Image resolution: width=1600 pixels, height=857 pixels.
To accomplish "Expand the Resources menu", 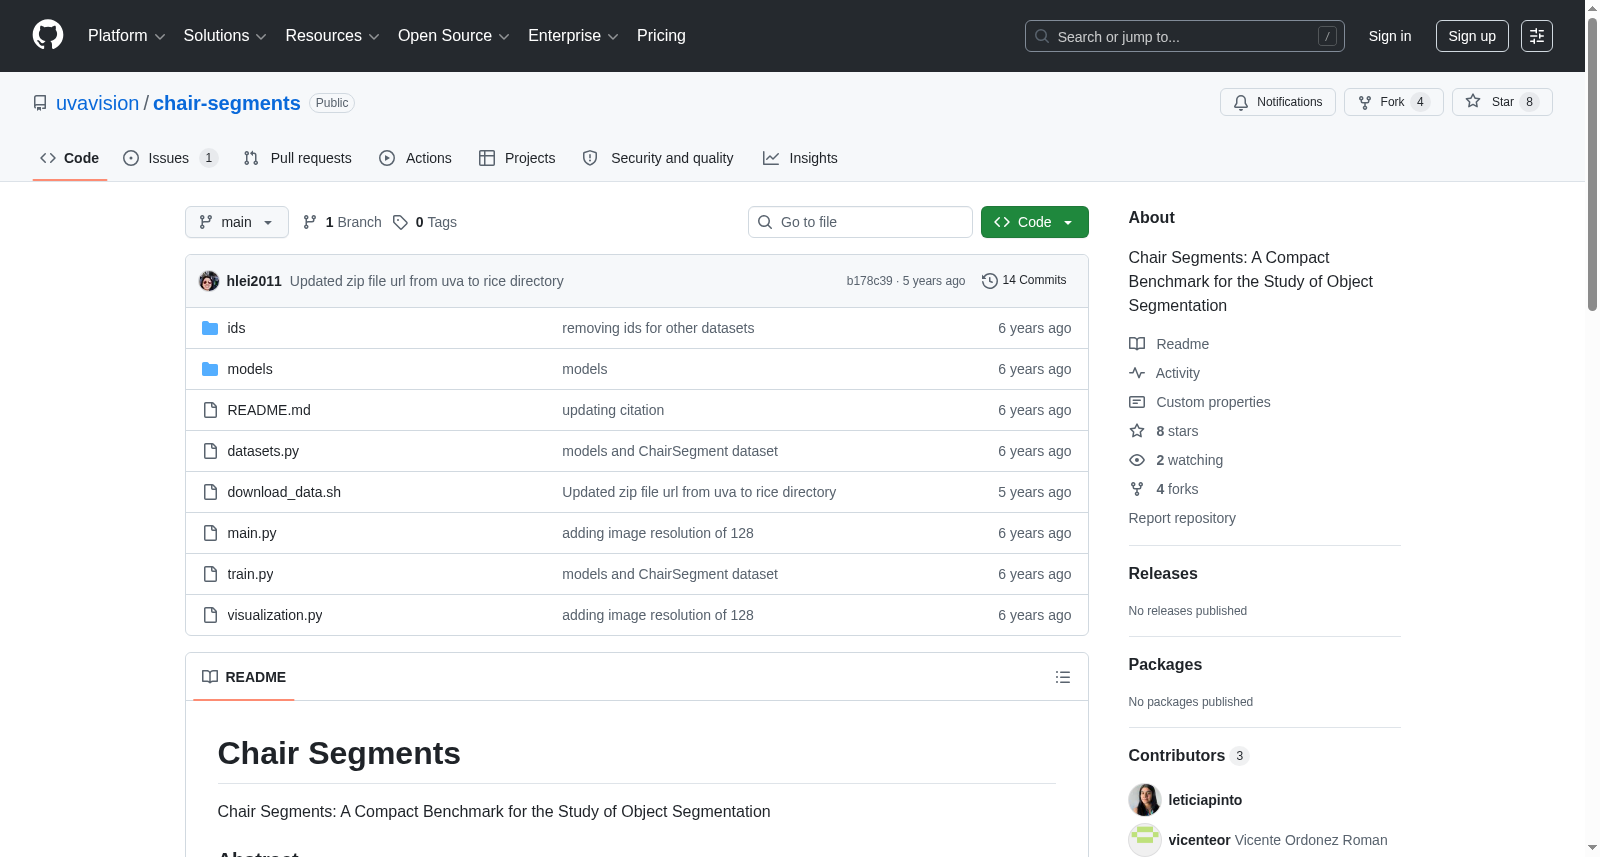I will coord(332,36).
